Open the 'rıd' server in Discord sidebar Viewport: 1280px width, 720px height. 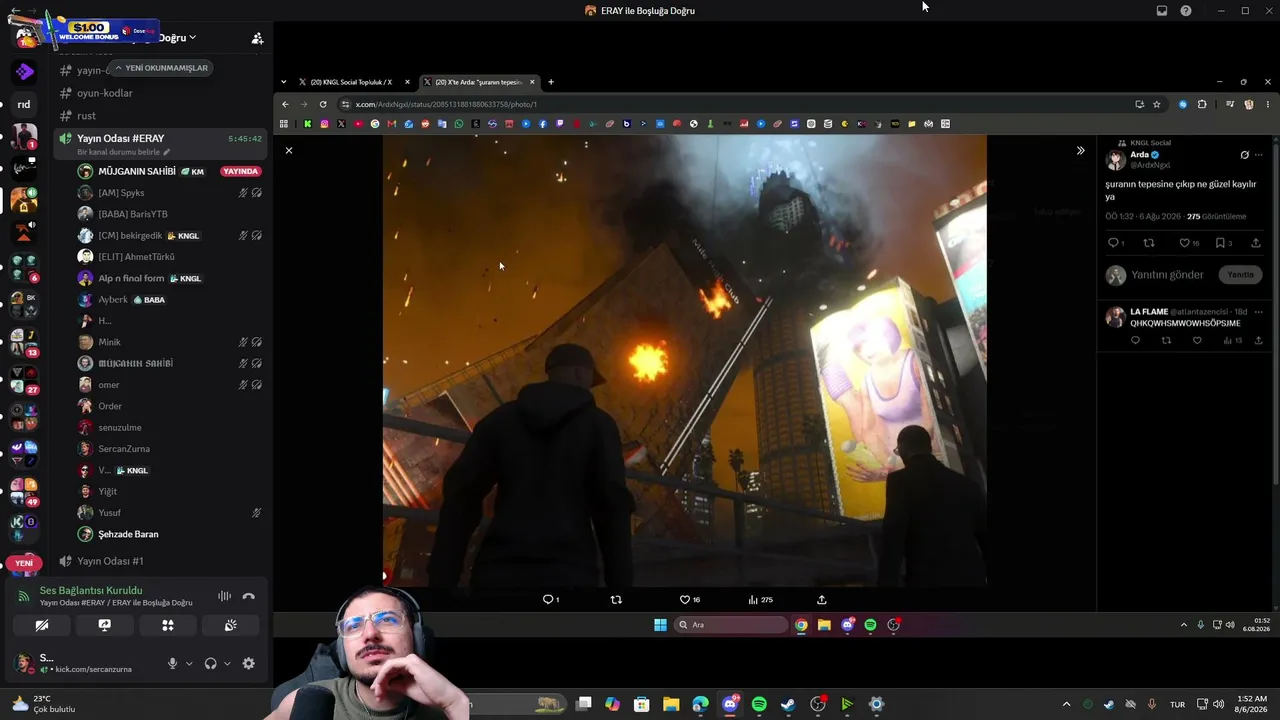[x=24, y=104]
